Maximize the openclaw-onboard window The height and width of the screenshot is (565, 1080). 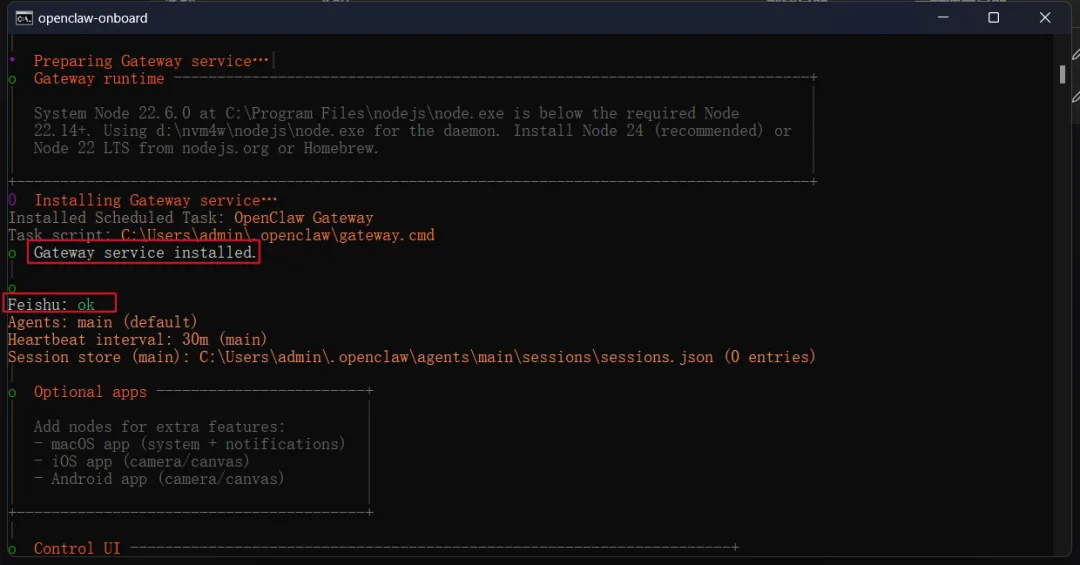click(x=993, y=17)
